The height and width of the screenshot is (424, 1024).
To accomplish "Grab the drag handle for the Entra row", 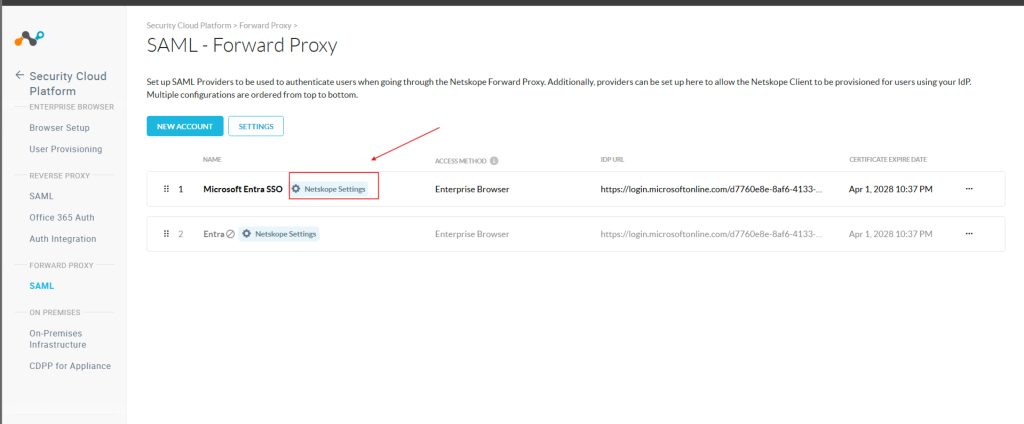I will [x=167, y=234].
